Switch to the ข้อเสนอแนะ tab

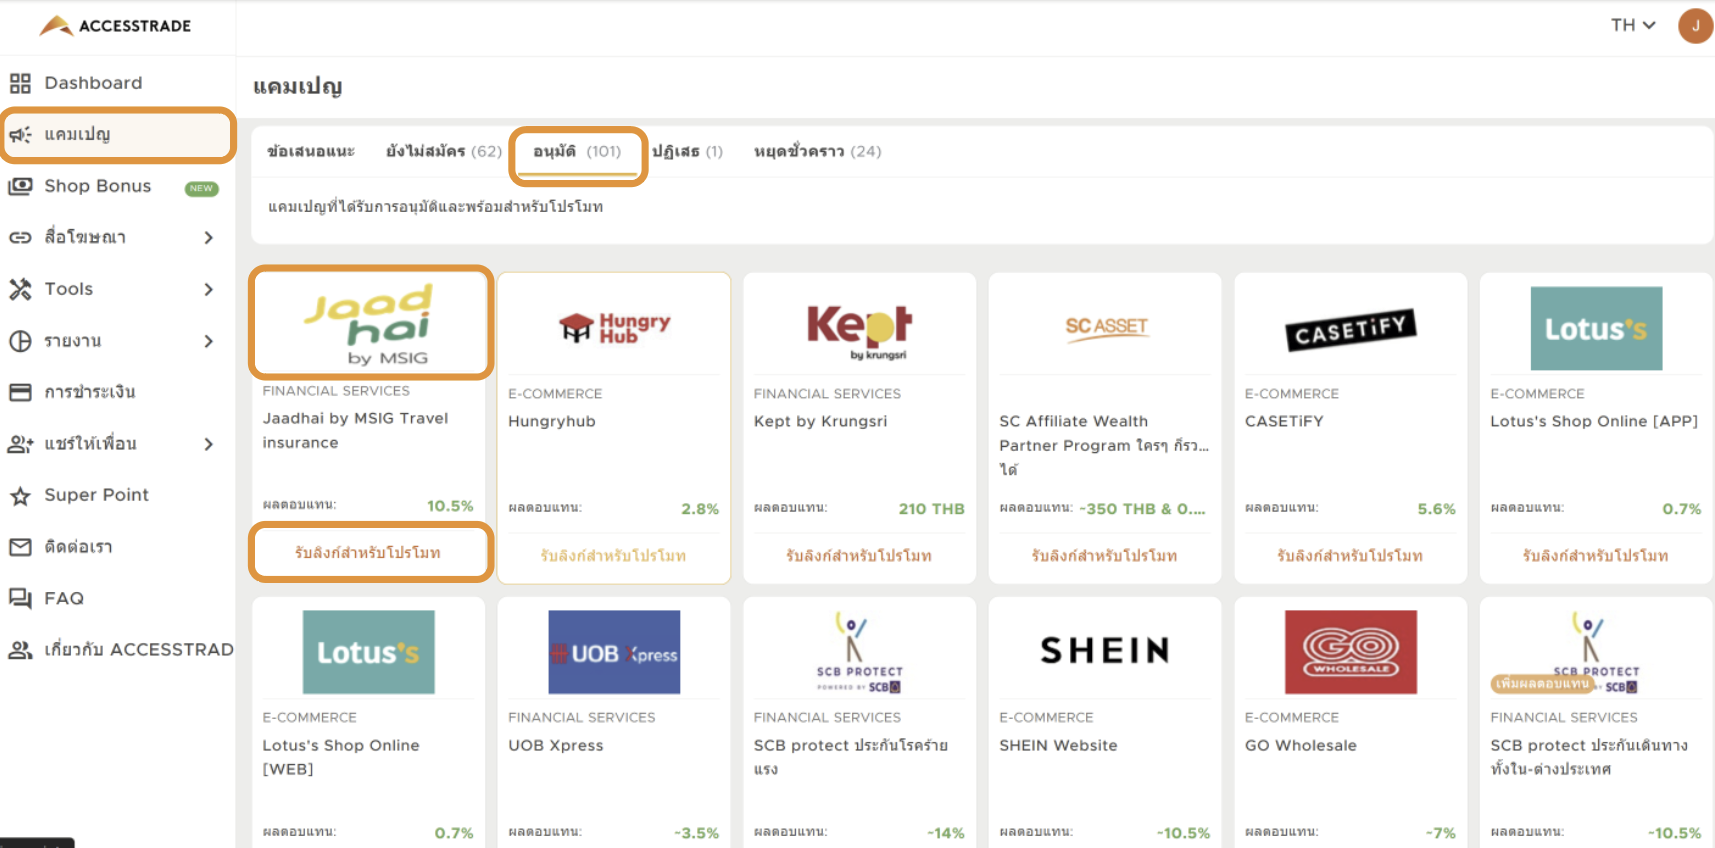coord(311,151)
